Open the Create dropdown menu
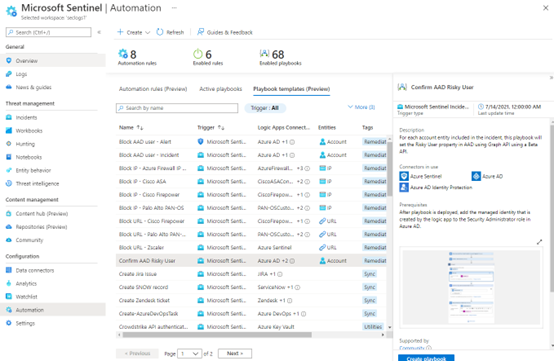The image size is (554, 361). pyautogui.click(x=134, y=32)
